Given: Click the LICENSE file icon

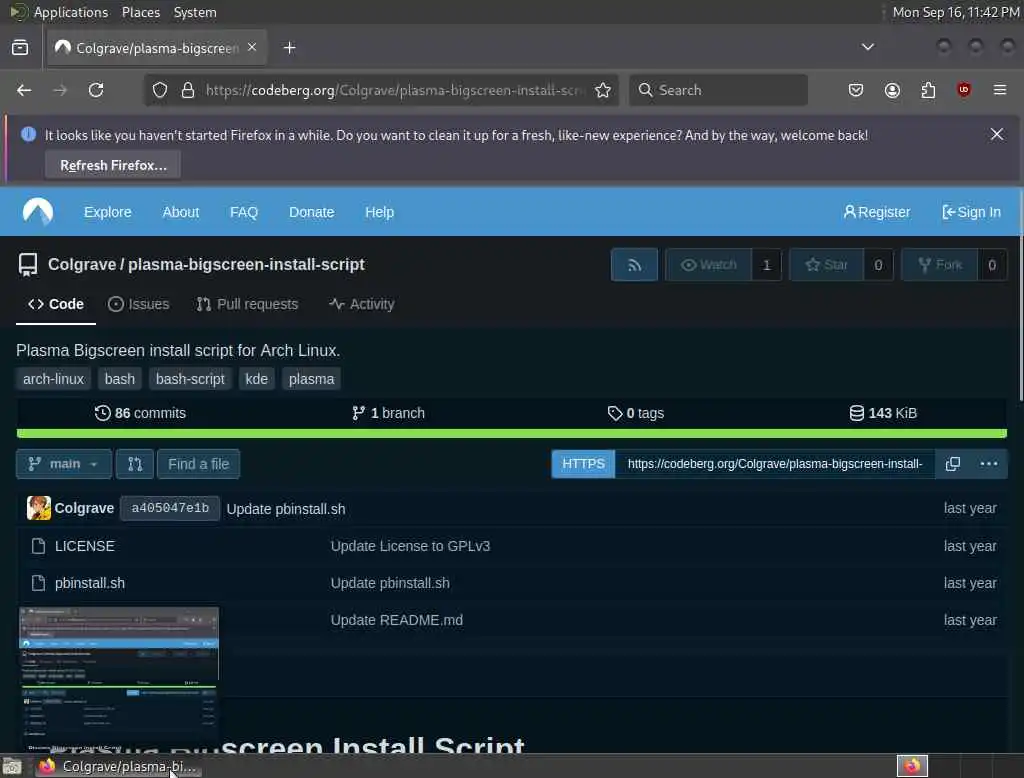Looking at the screenshot, I should point(39,546).
